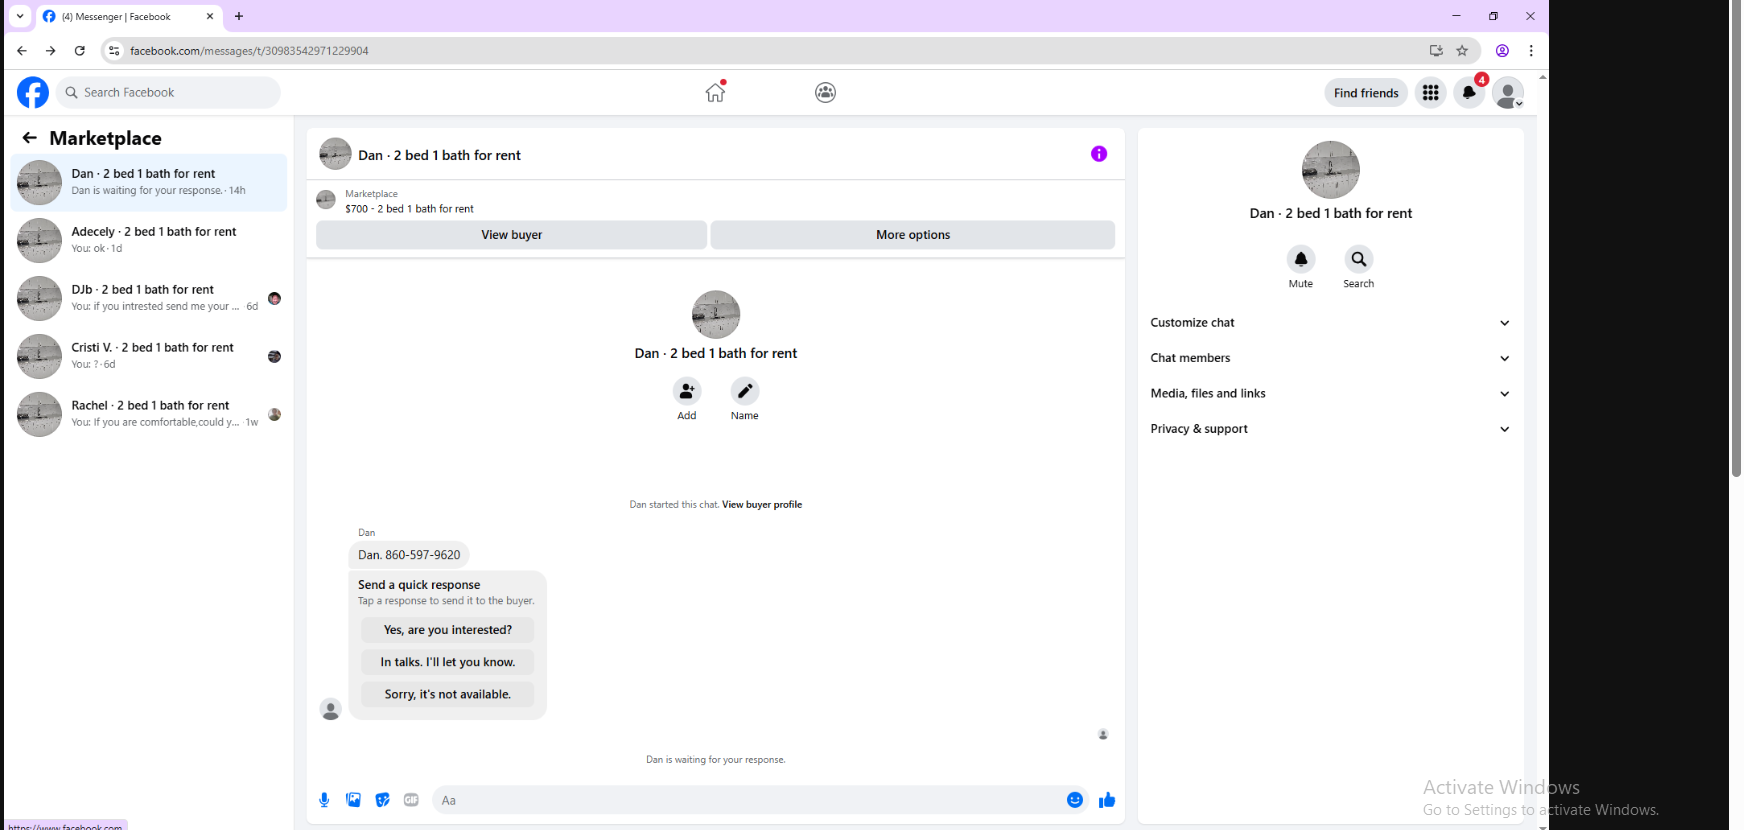Expand Media, files and links section
The image size is (1744, 830).
click(1330, 394)
